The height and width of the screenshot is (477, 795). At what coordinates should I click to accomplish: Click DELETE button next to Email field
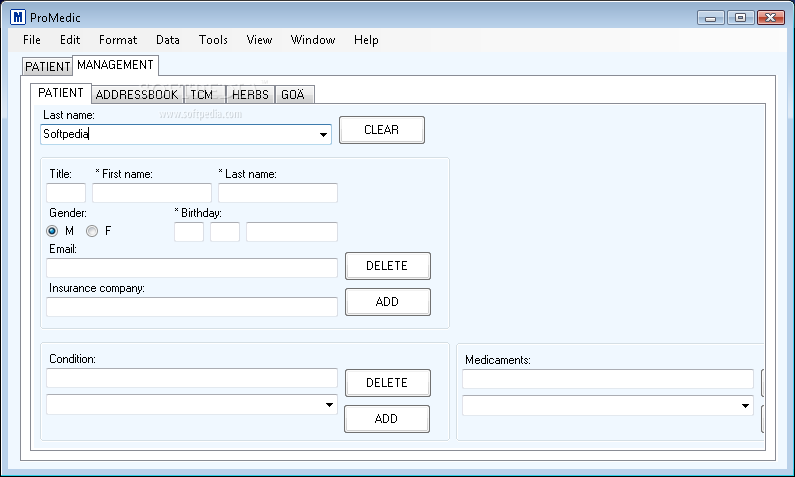pyautogui.click(x=388, y=266)
